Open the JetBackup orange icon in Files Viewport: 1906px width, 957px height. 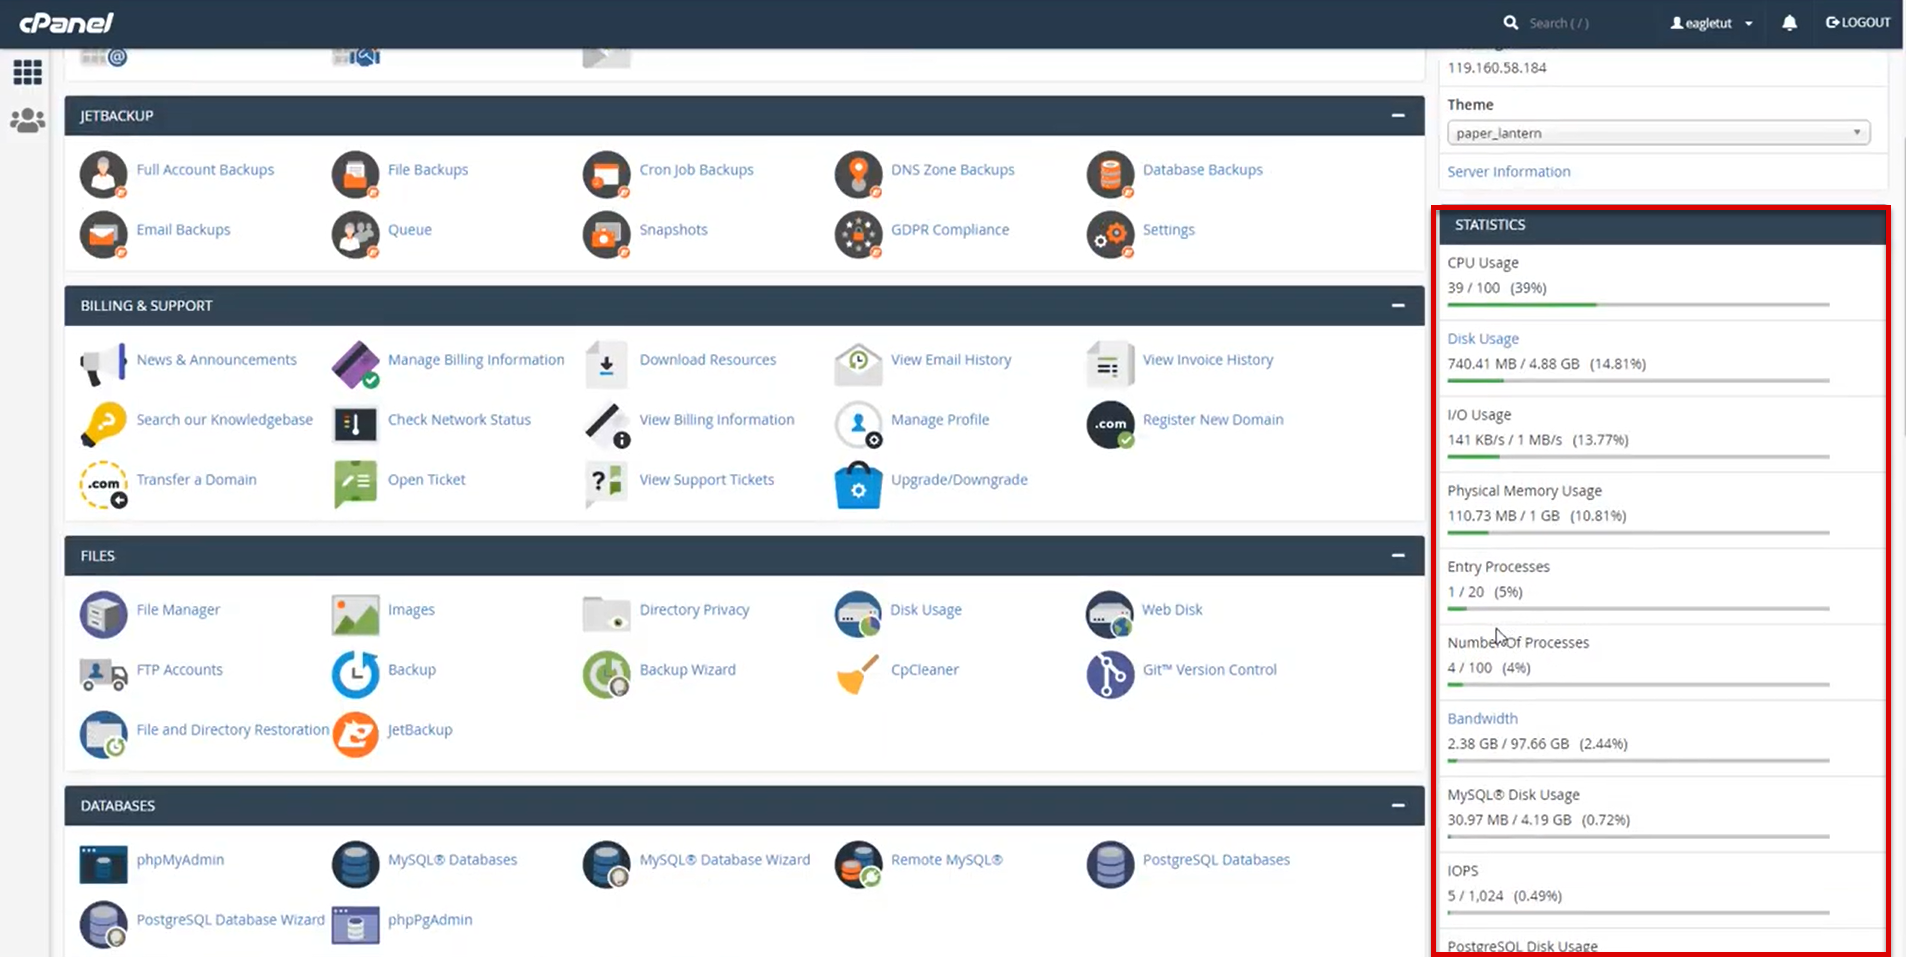click(355, 733)
